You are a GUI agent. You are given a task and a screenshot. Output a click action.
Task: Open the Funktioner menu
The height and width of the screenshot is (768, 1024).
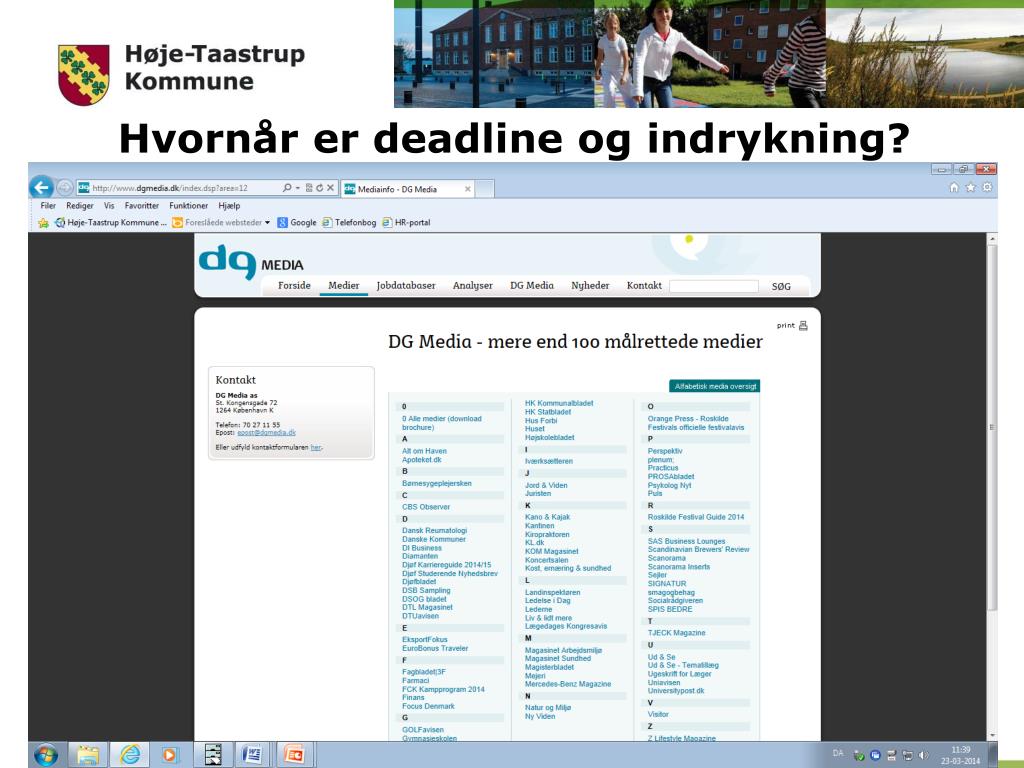(x=188, y=206)
